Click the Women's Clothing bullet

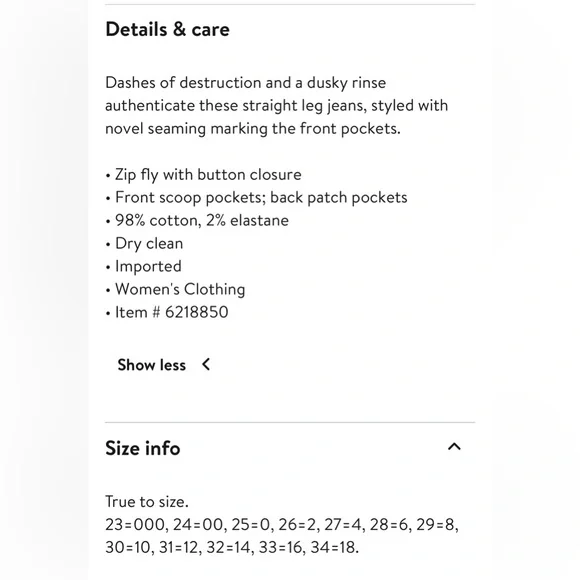pos(175,289)
